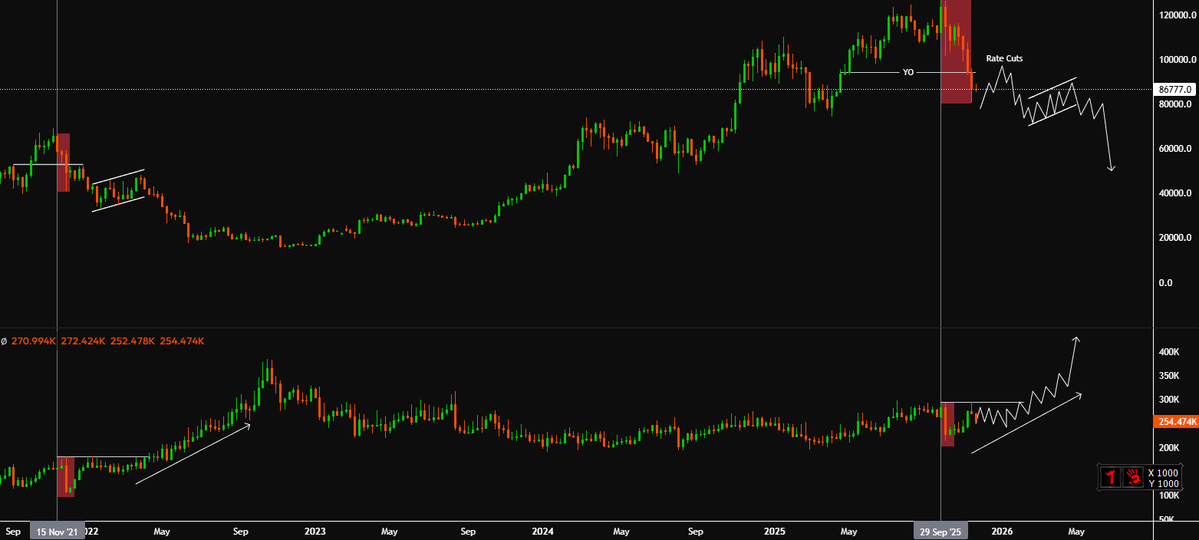Click the 29 Sep '25 date marker
The height and width of the screenshot is (540, 1199).
942,532
